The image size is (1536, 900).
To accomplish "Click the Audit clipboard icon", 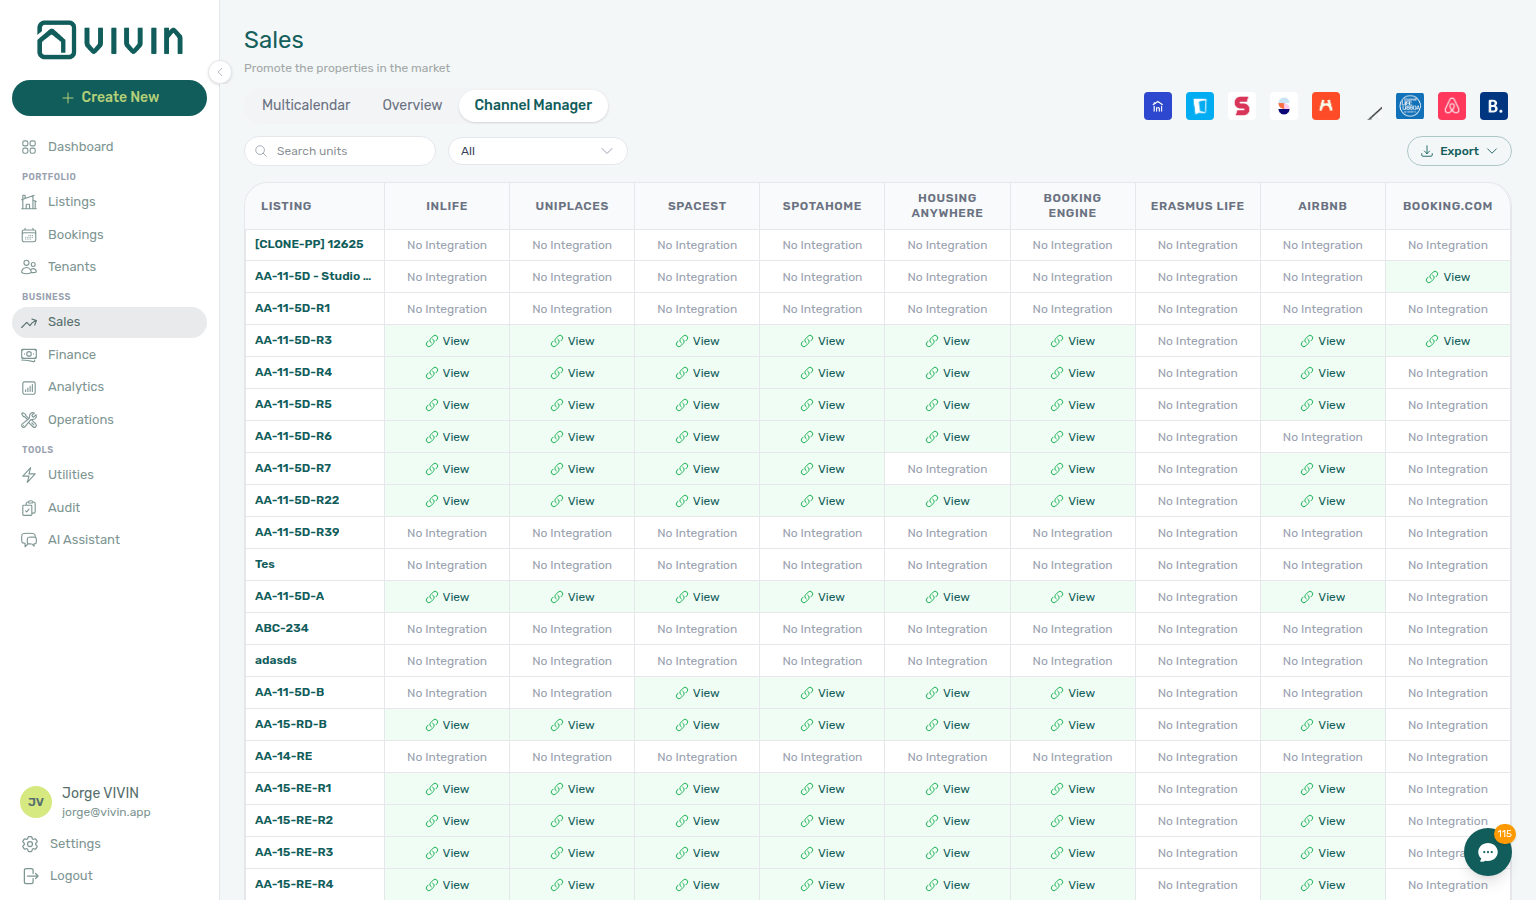I will point(29,508).
